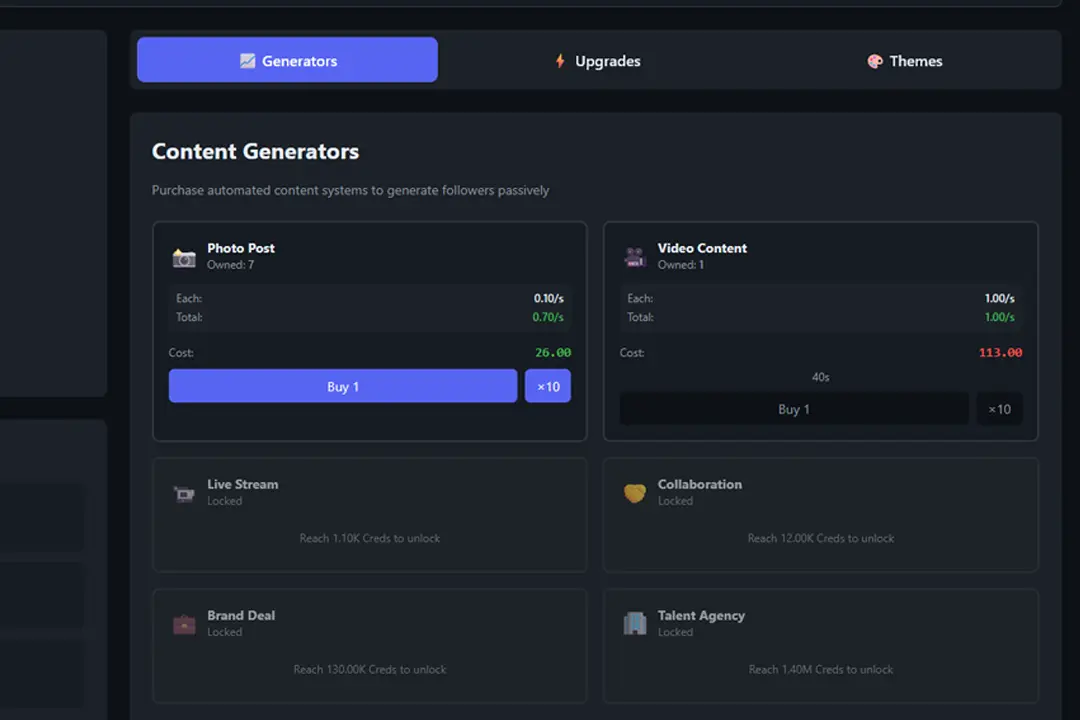Click the locked Brand Deal card
Image resolution: width=1080 pixels, height=720 pixels.
[369, 646]
